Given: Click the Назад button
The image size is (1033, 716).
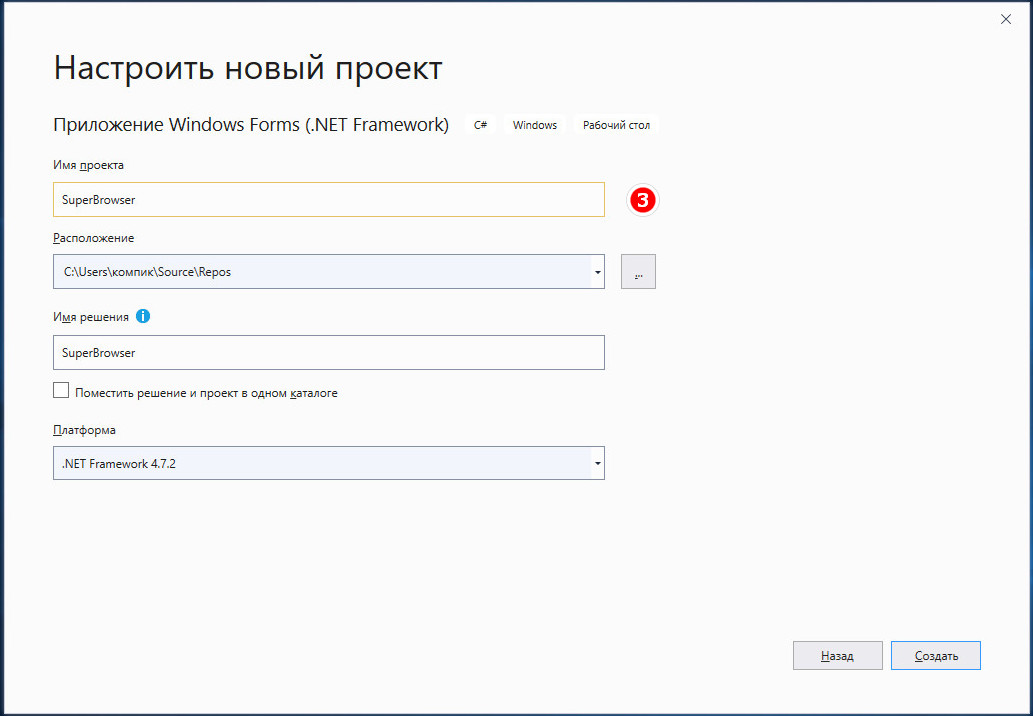Looking at the screenshot, I should point(837,655).
